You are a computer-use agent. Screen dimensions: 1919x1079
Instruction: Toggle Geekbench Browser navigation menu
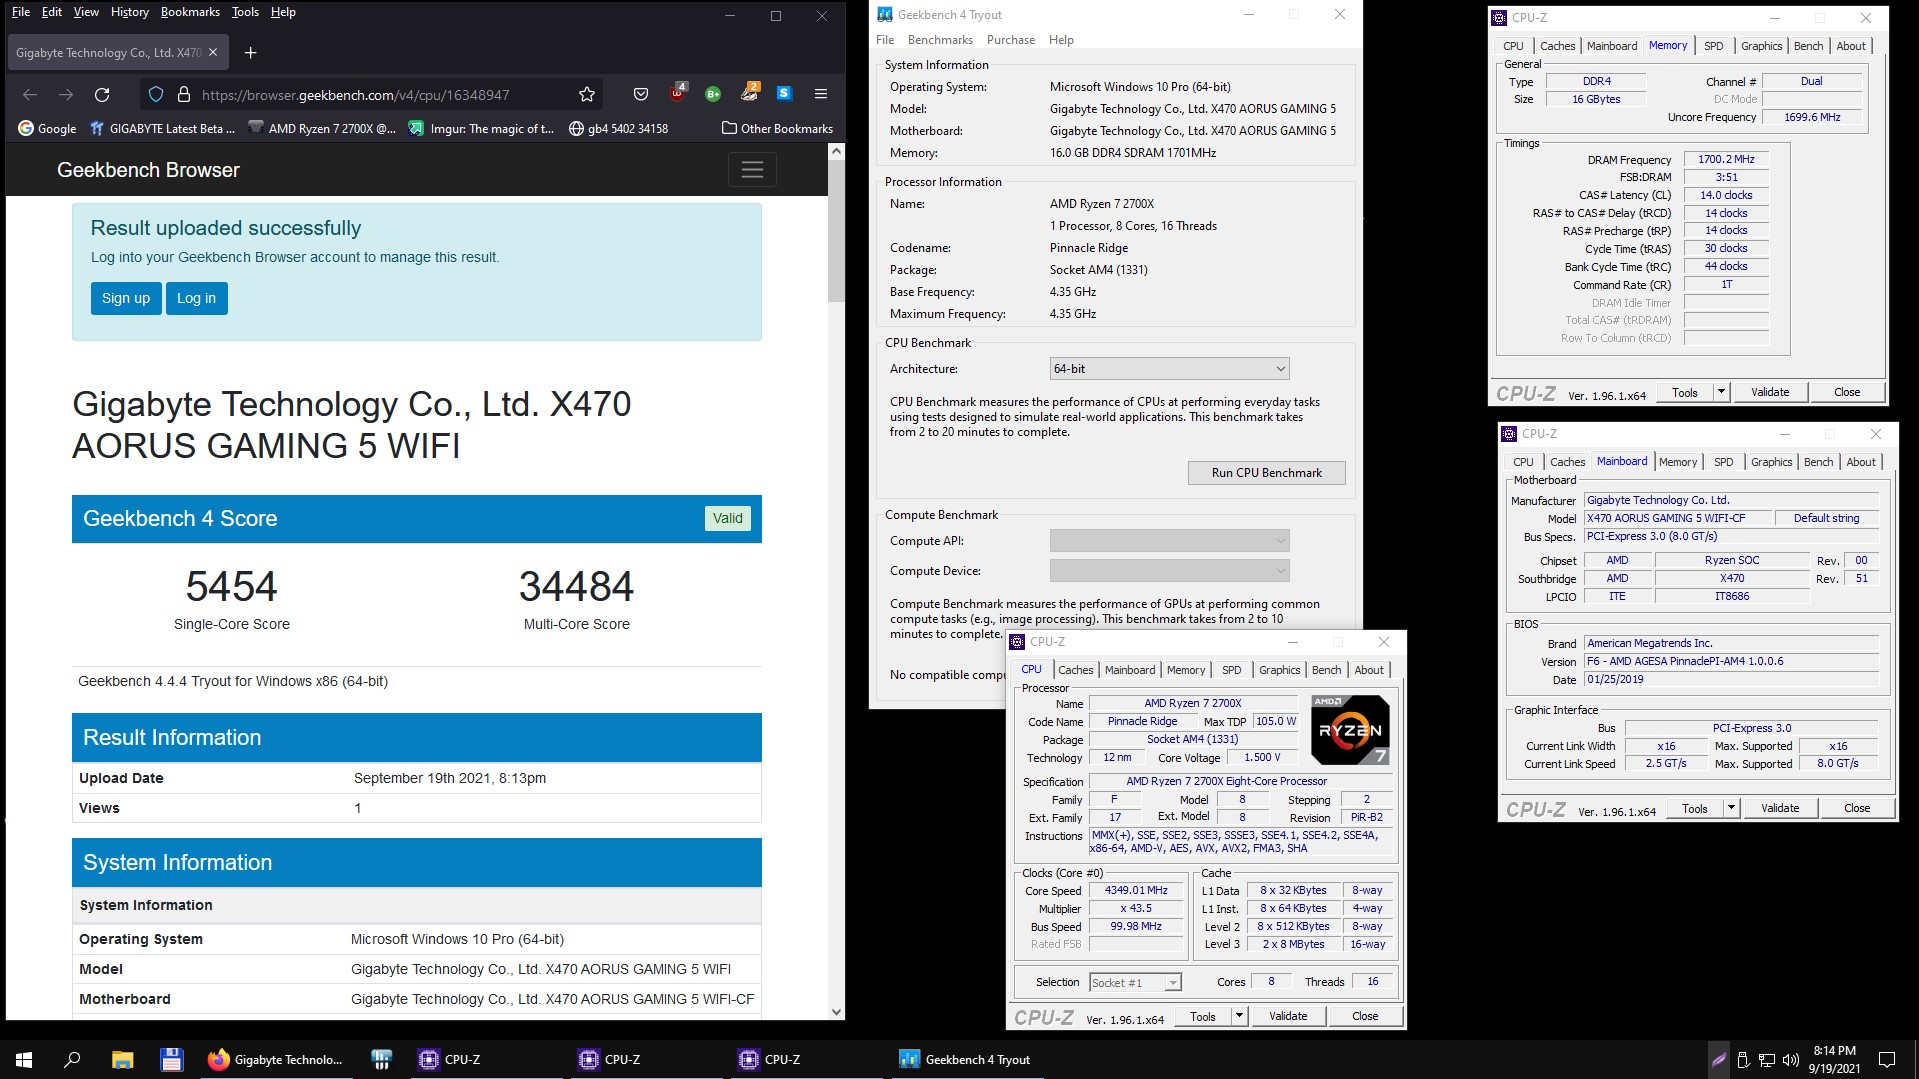coord(752,170)
